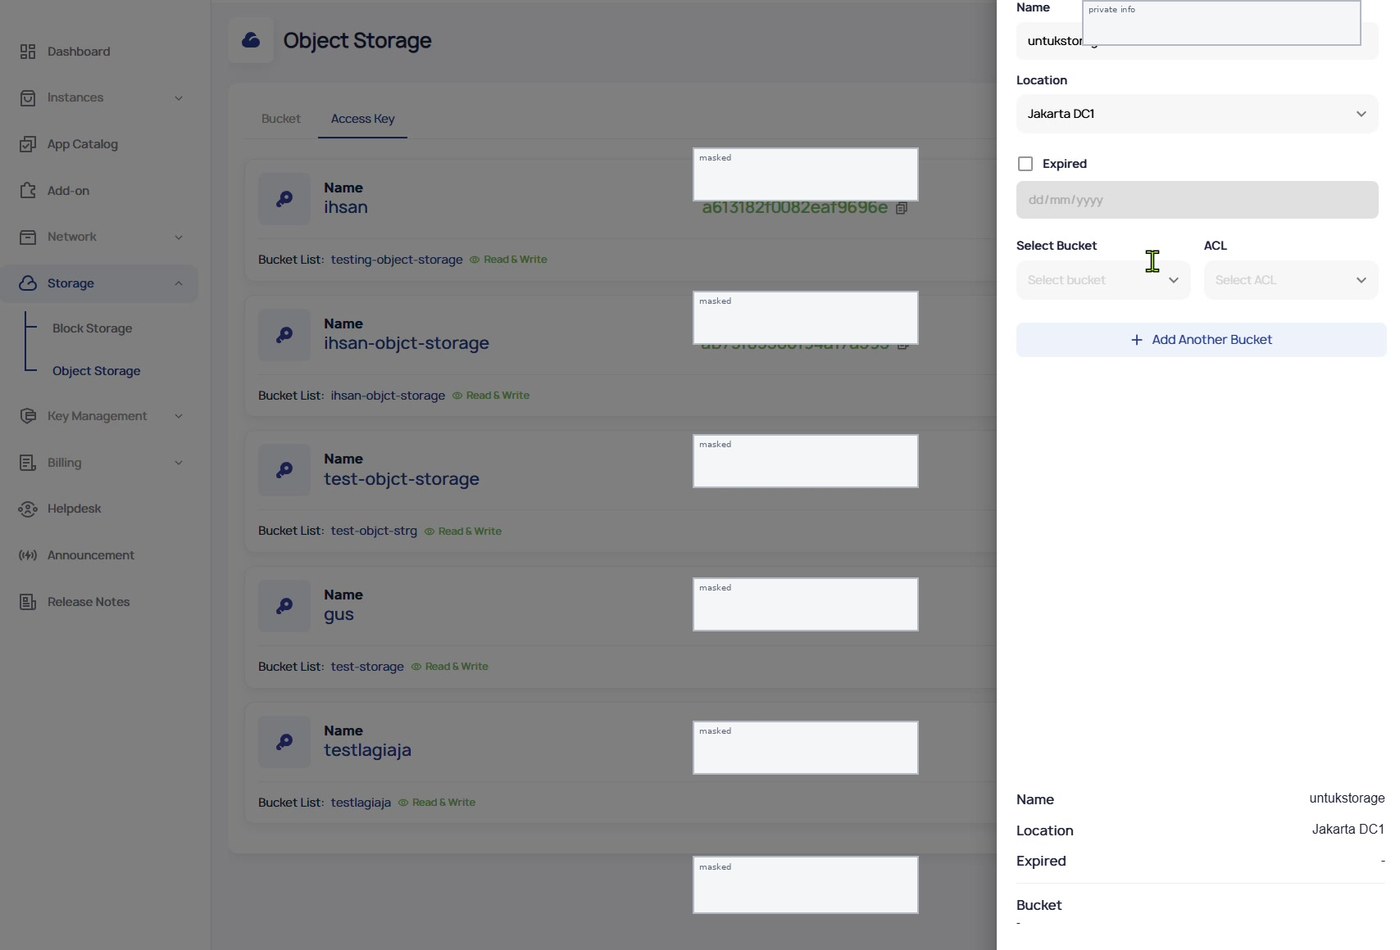Click the Name input field untukstorage
The image size is (1400, 950).
(1197, 41)
